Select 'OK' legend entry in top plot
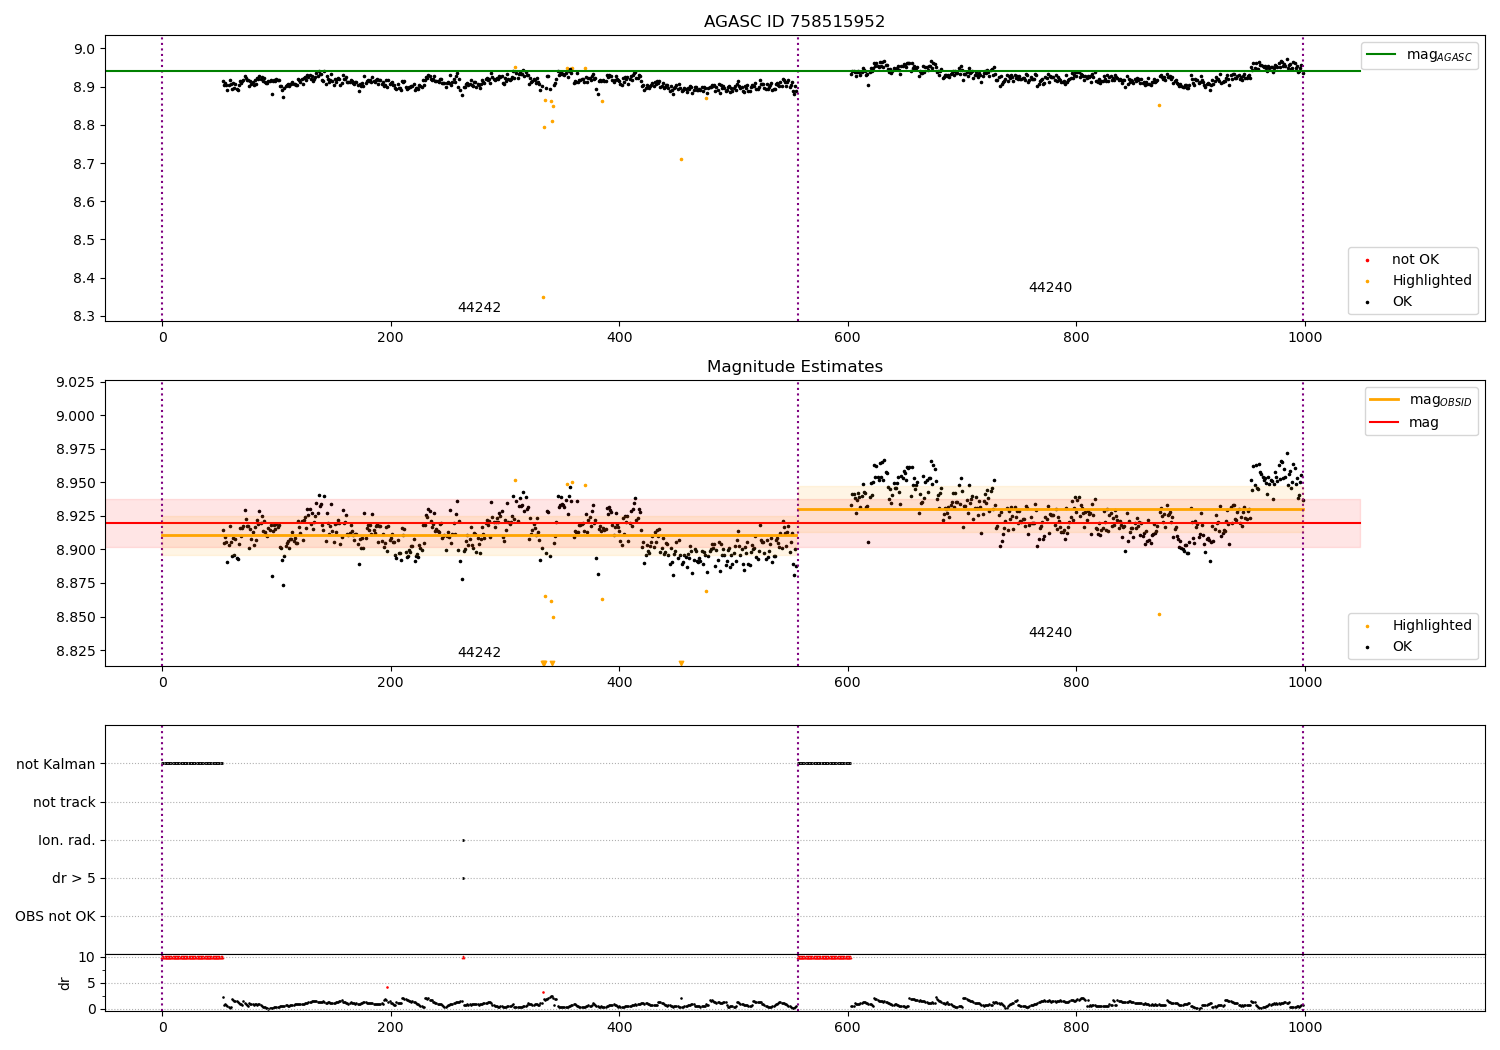Screen dimensions: 1500x1050 (1402, 301)
